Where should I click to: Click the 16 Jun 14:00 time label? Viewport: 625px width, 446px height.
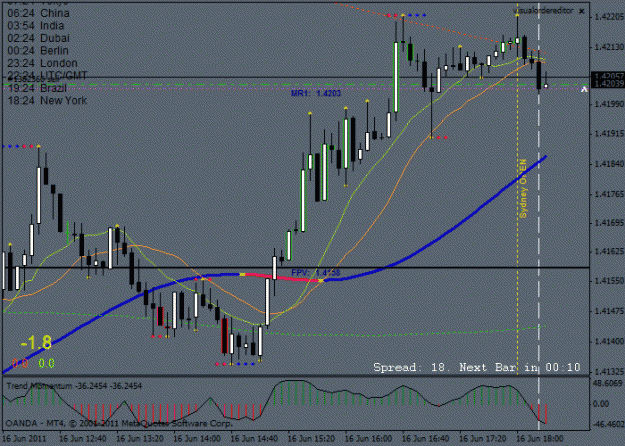tap(197, 439)
